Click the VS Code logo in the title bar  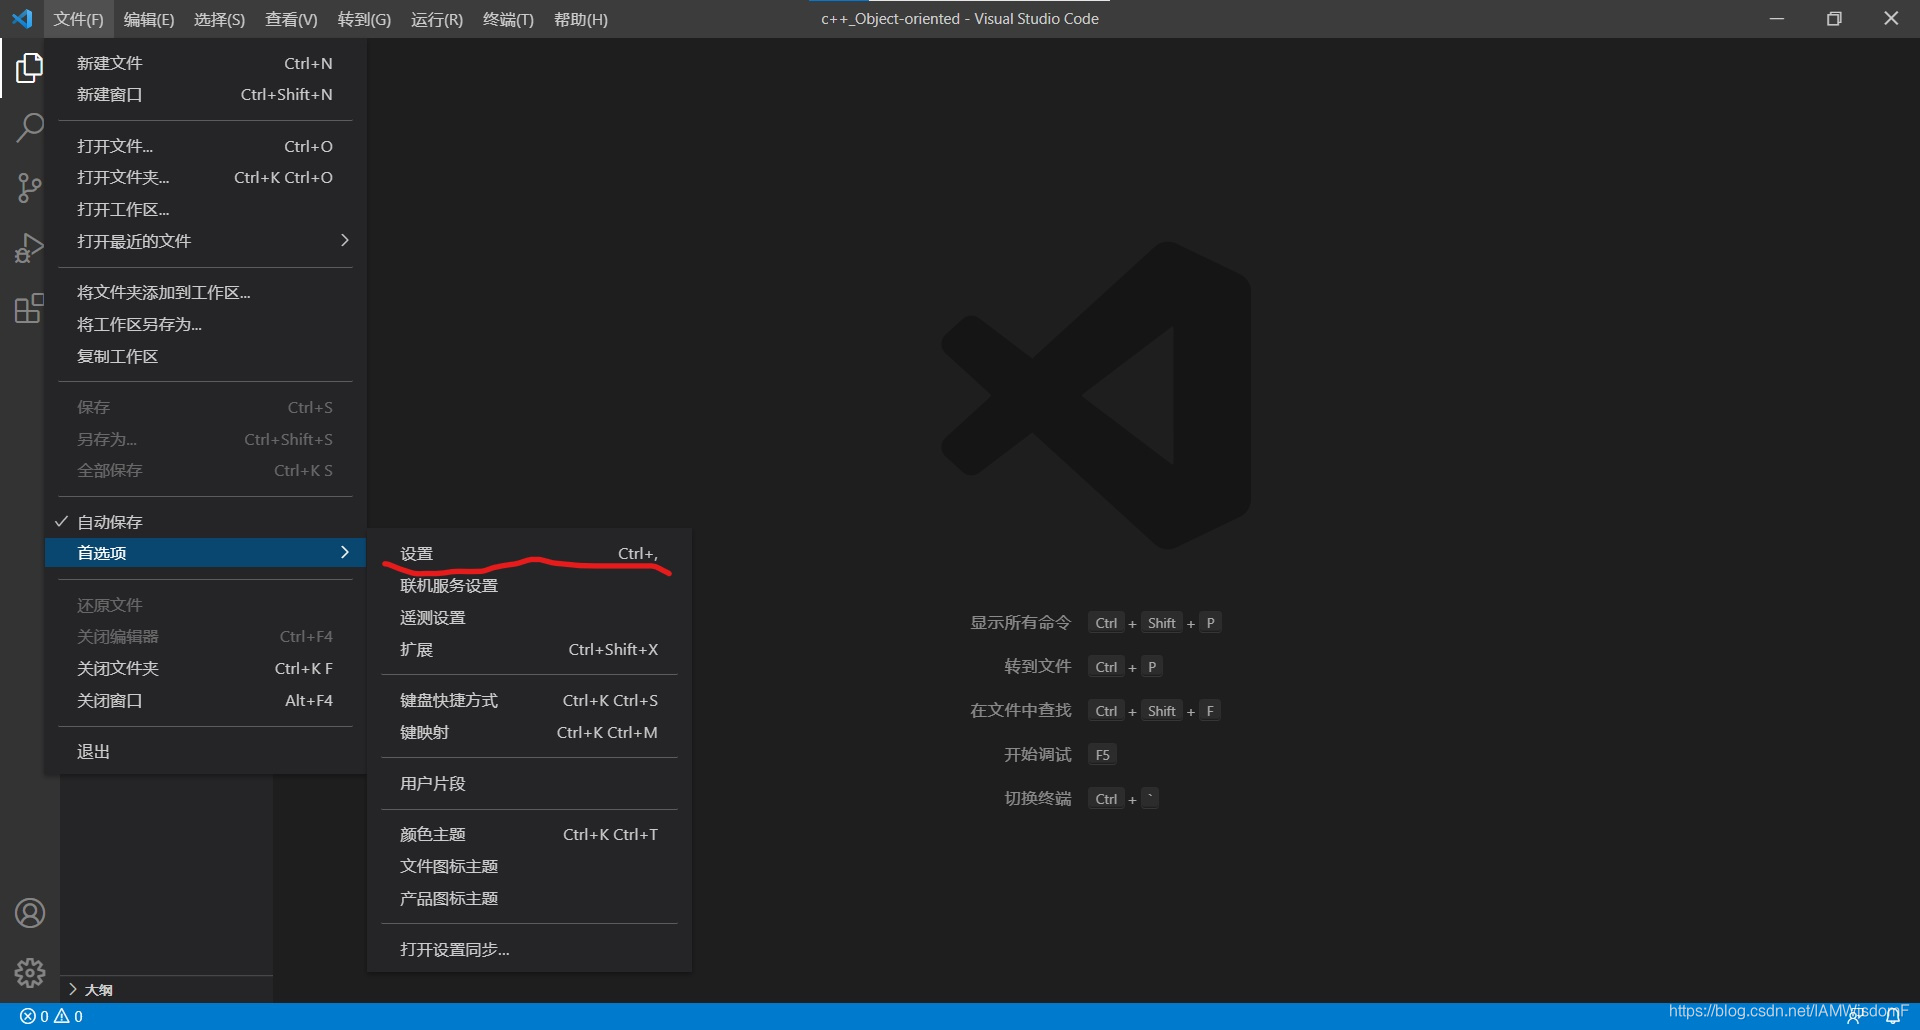point(22,17)
